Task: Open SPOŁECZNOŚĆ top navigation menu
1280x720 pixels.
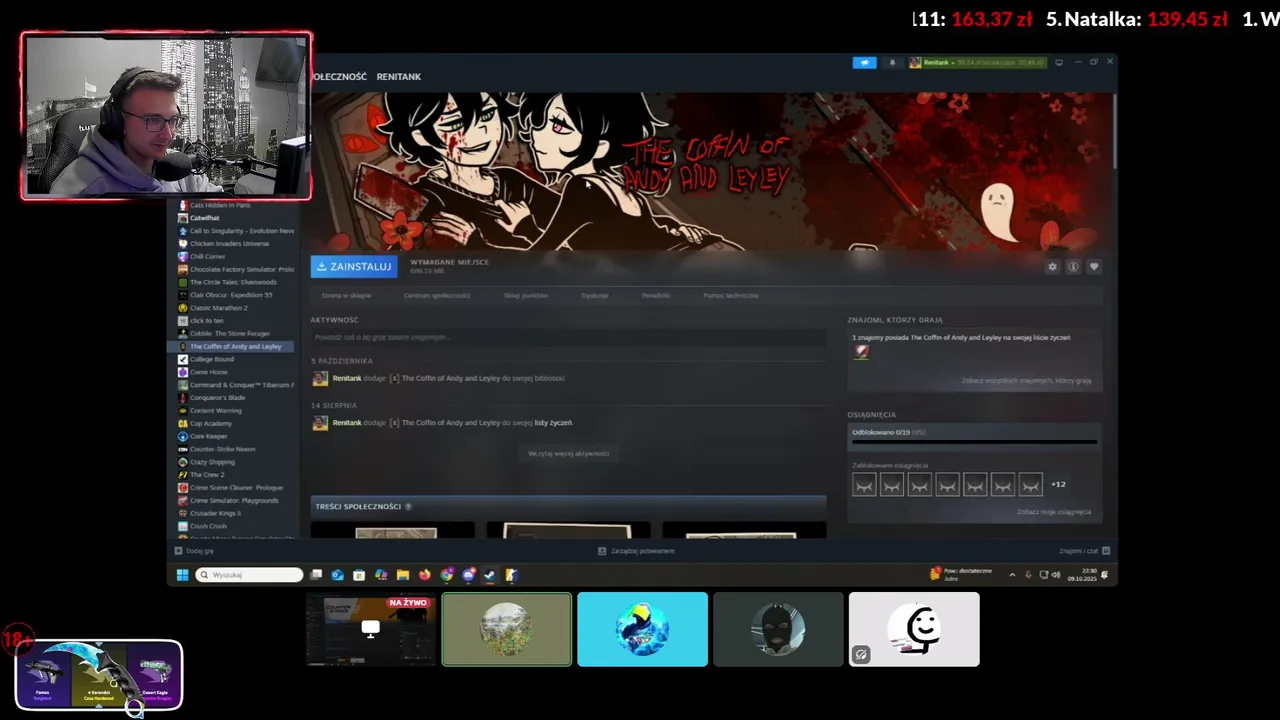Action: coord(340,77)
